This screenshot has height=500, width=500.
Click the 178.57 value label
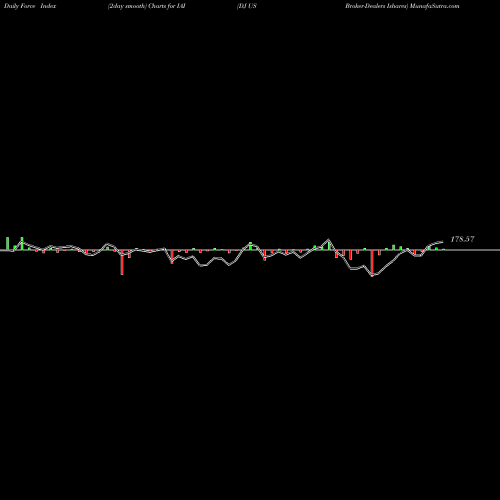(462, 239)
